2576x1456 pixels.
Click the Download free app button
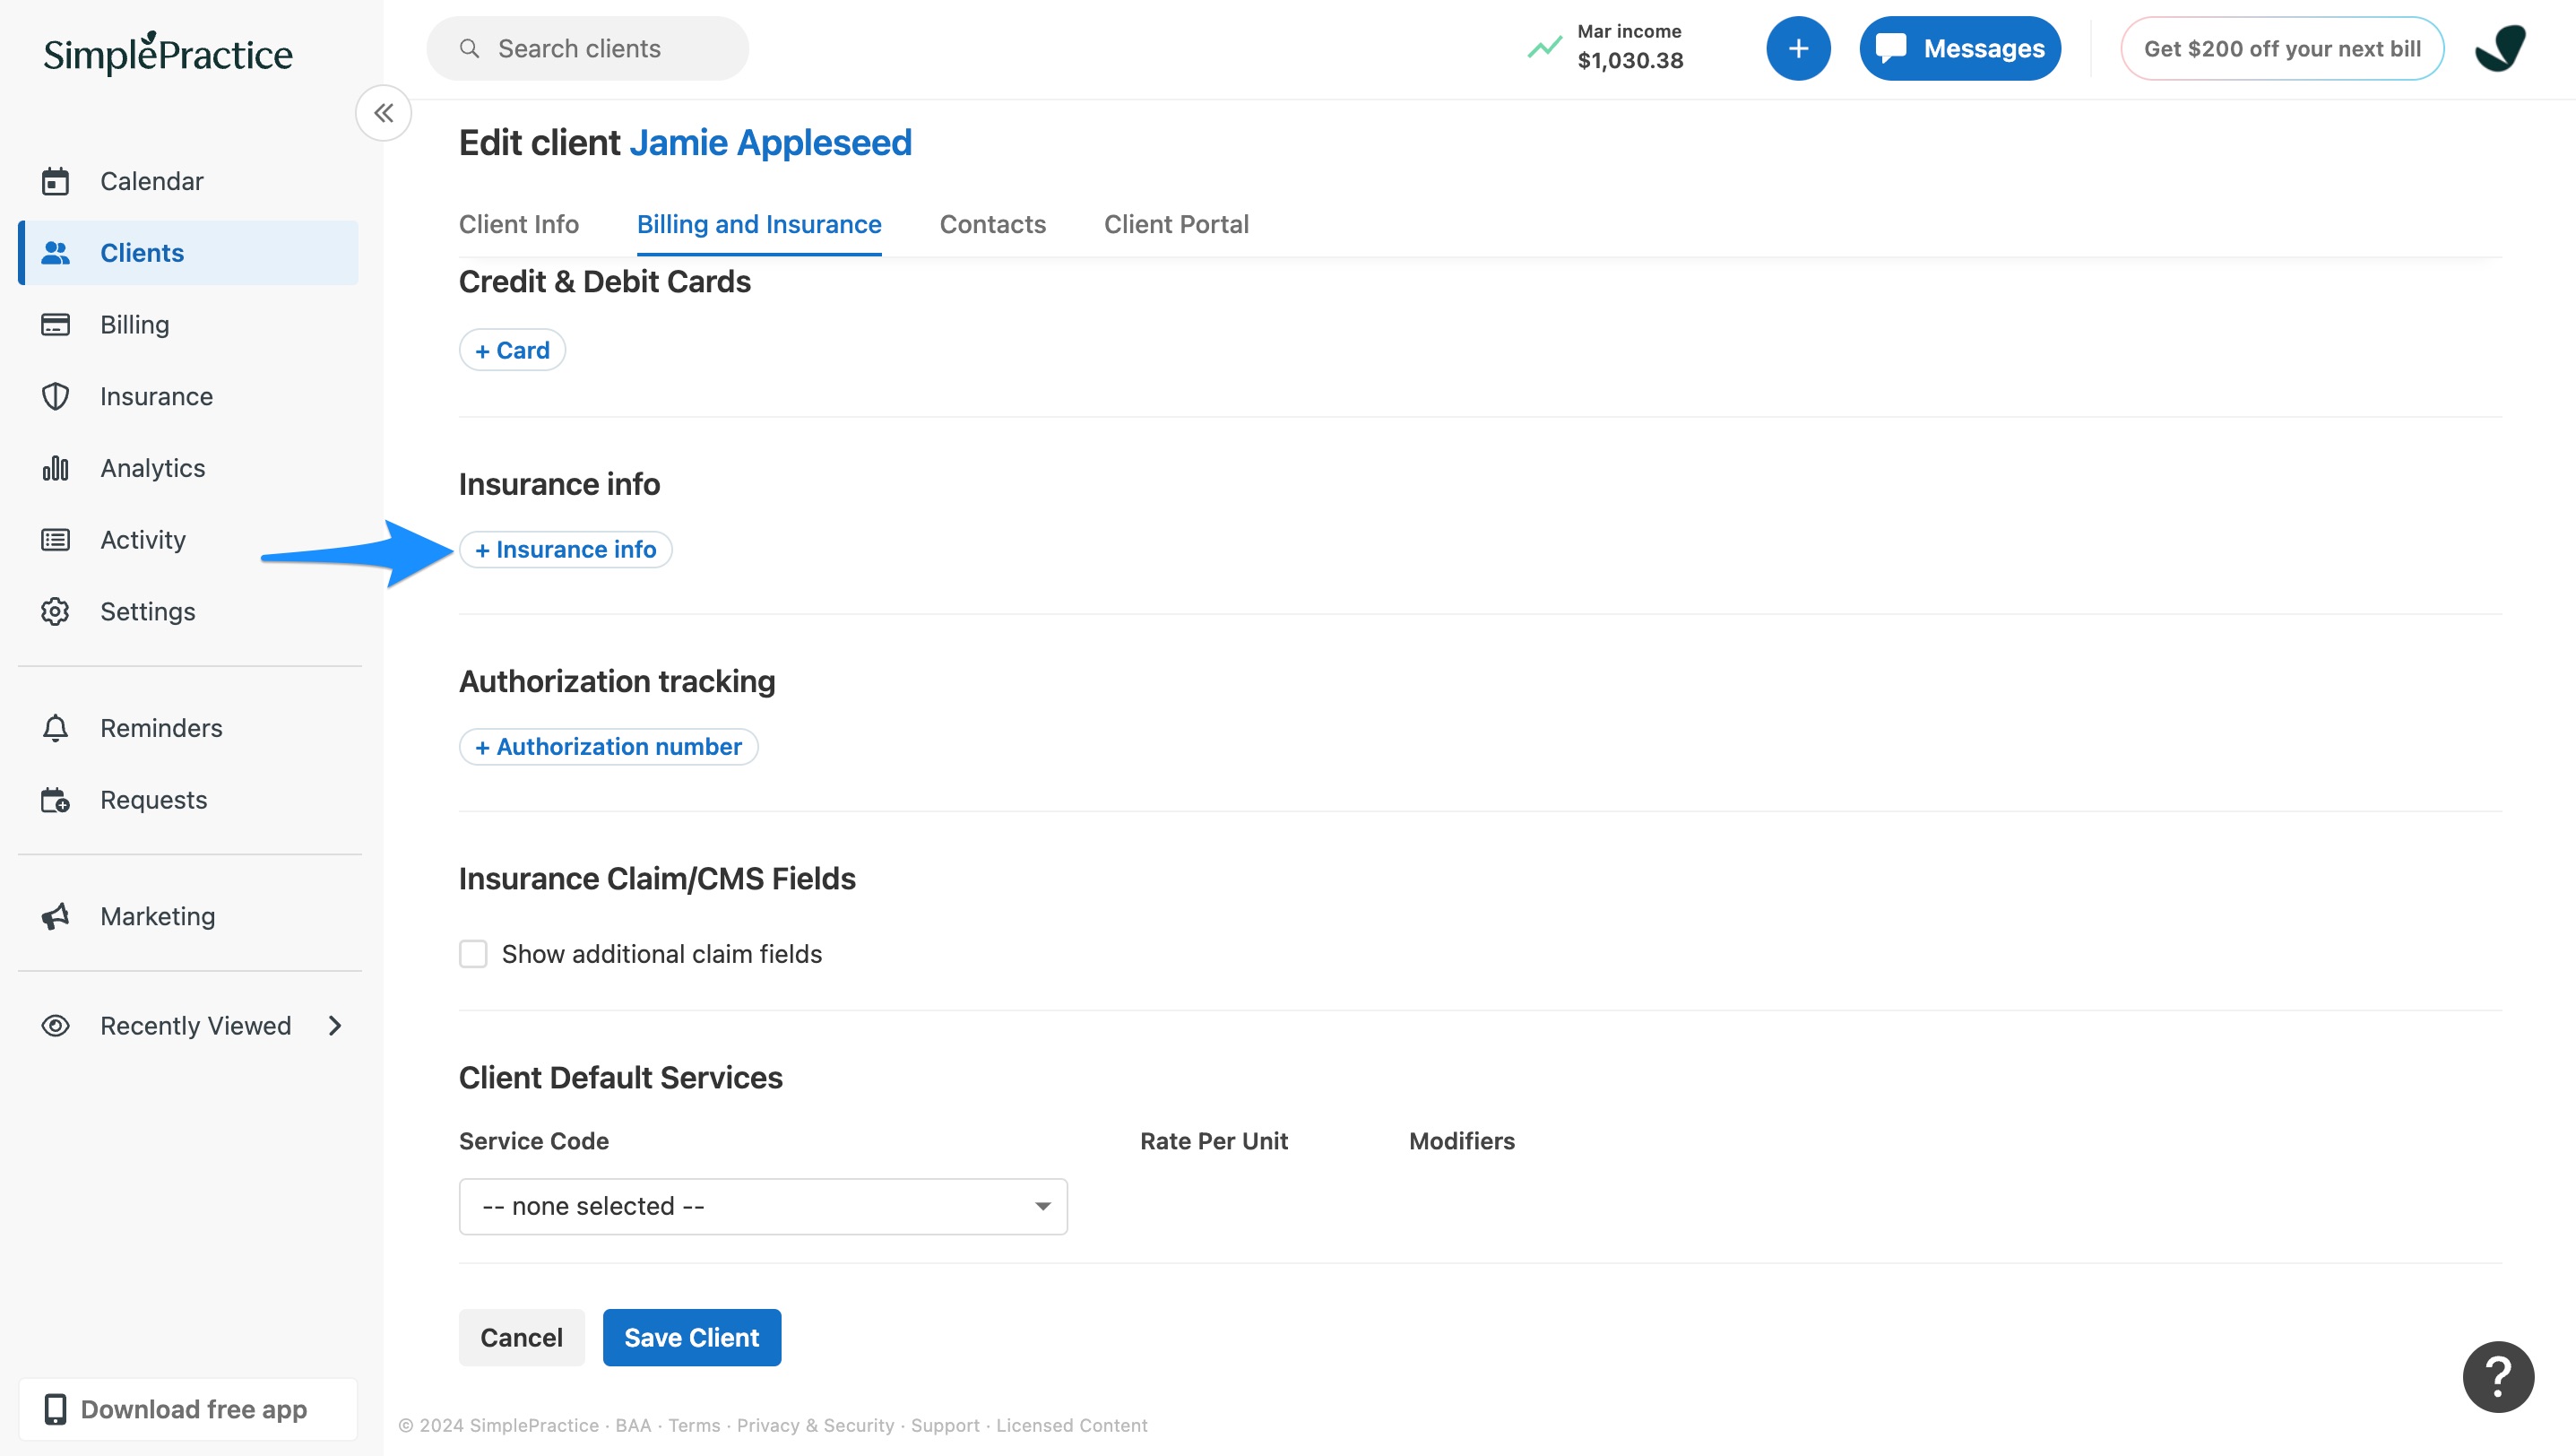point(188,1409)
